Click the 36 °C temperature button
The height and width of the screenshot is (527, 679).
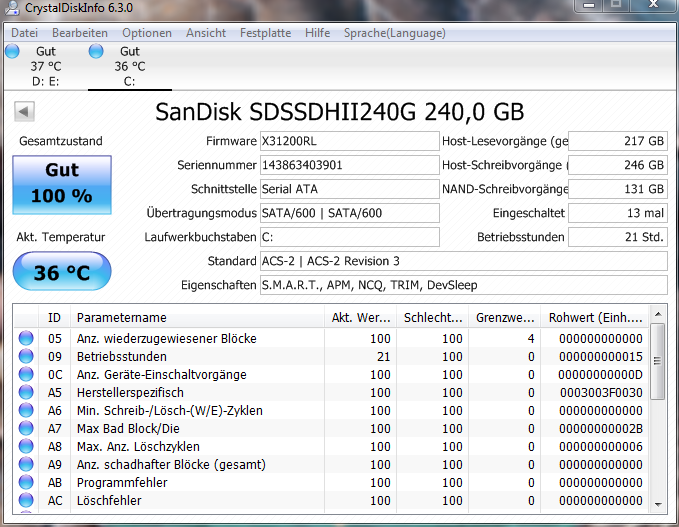62,272
